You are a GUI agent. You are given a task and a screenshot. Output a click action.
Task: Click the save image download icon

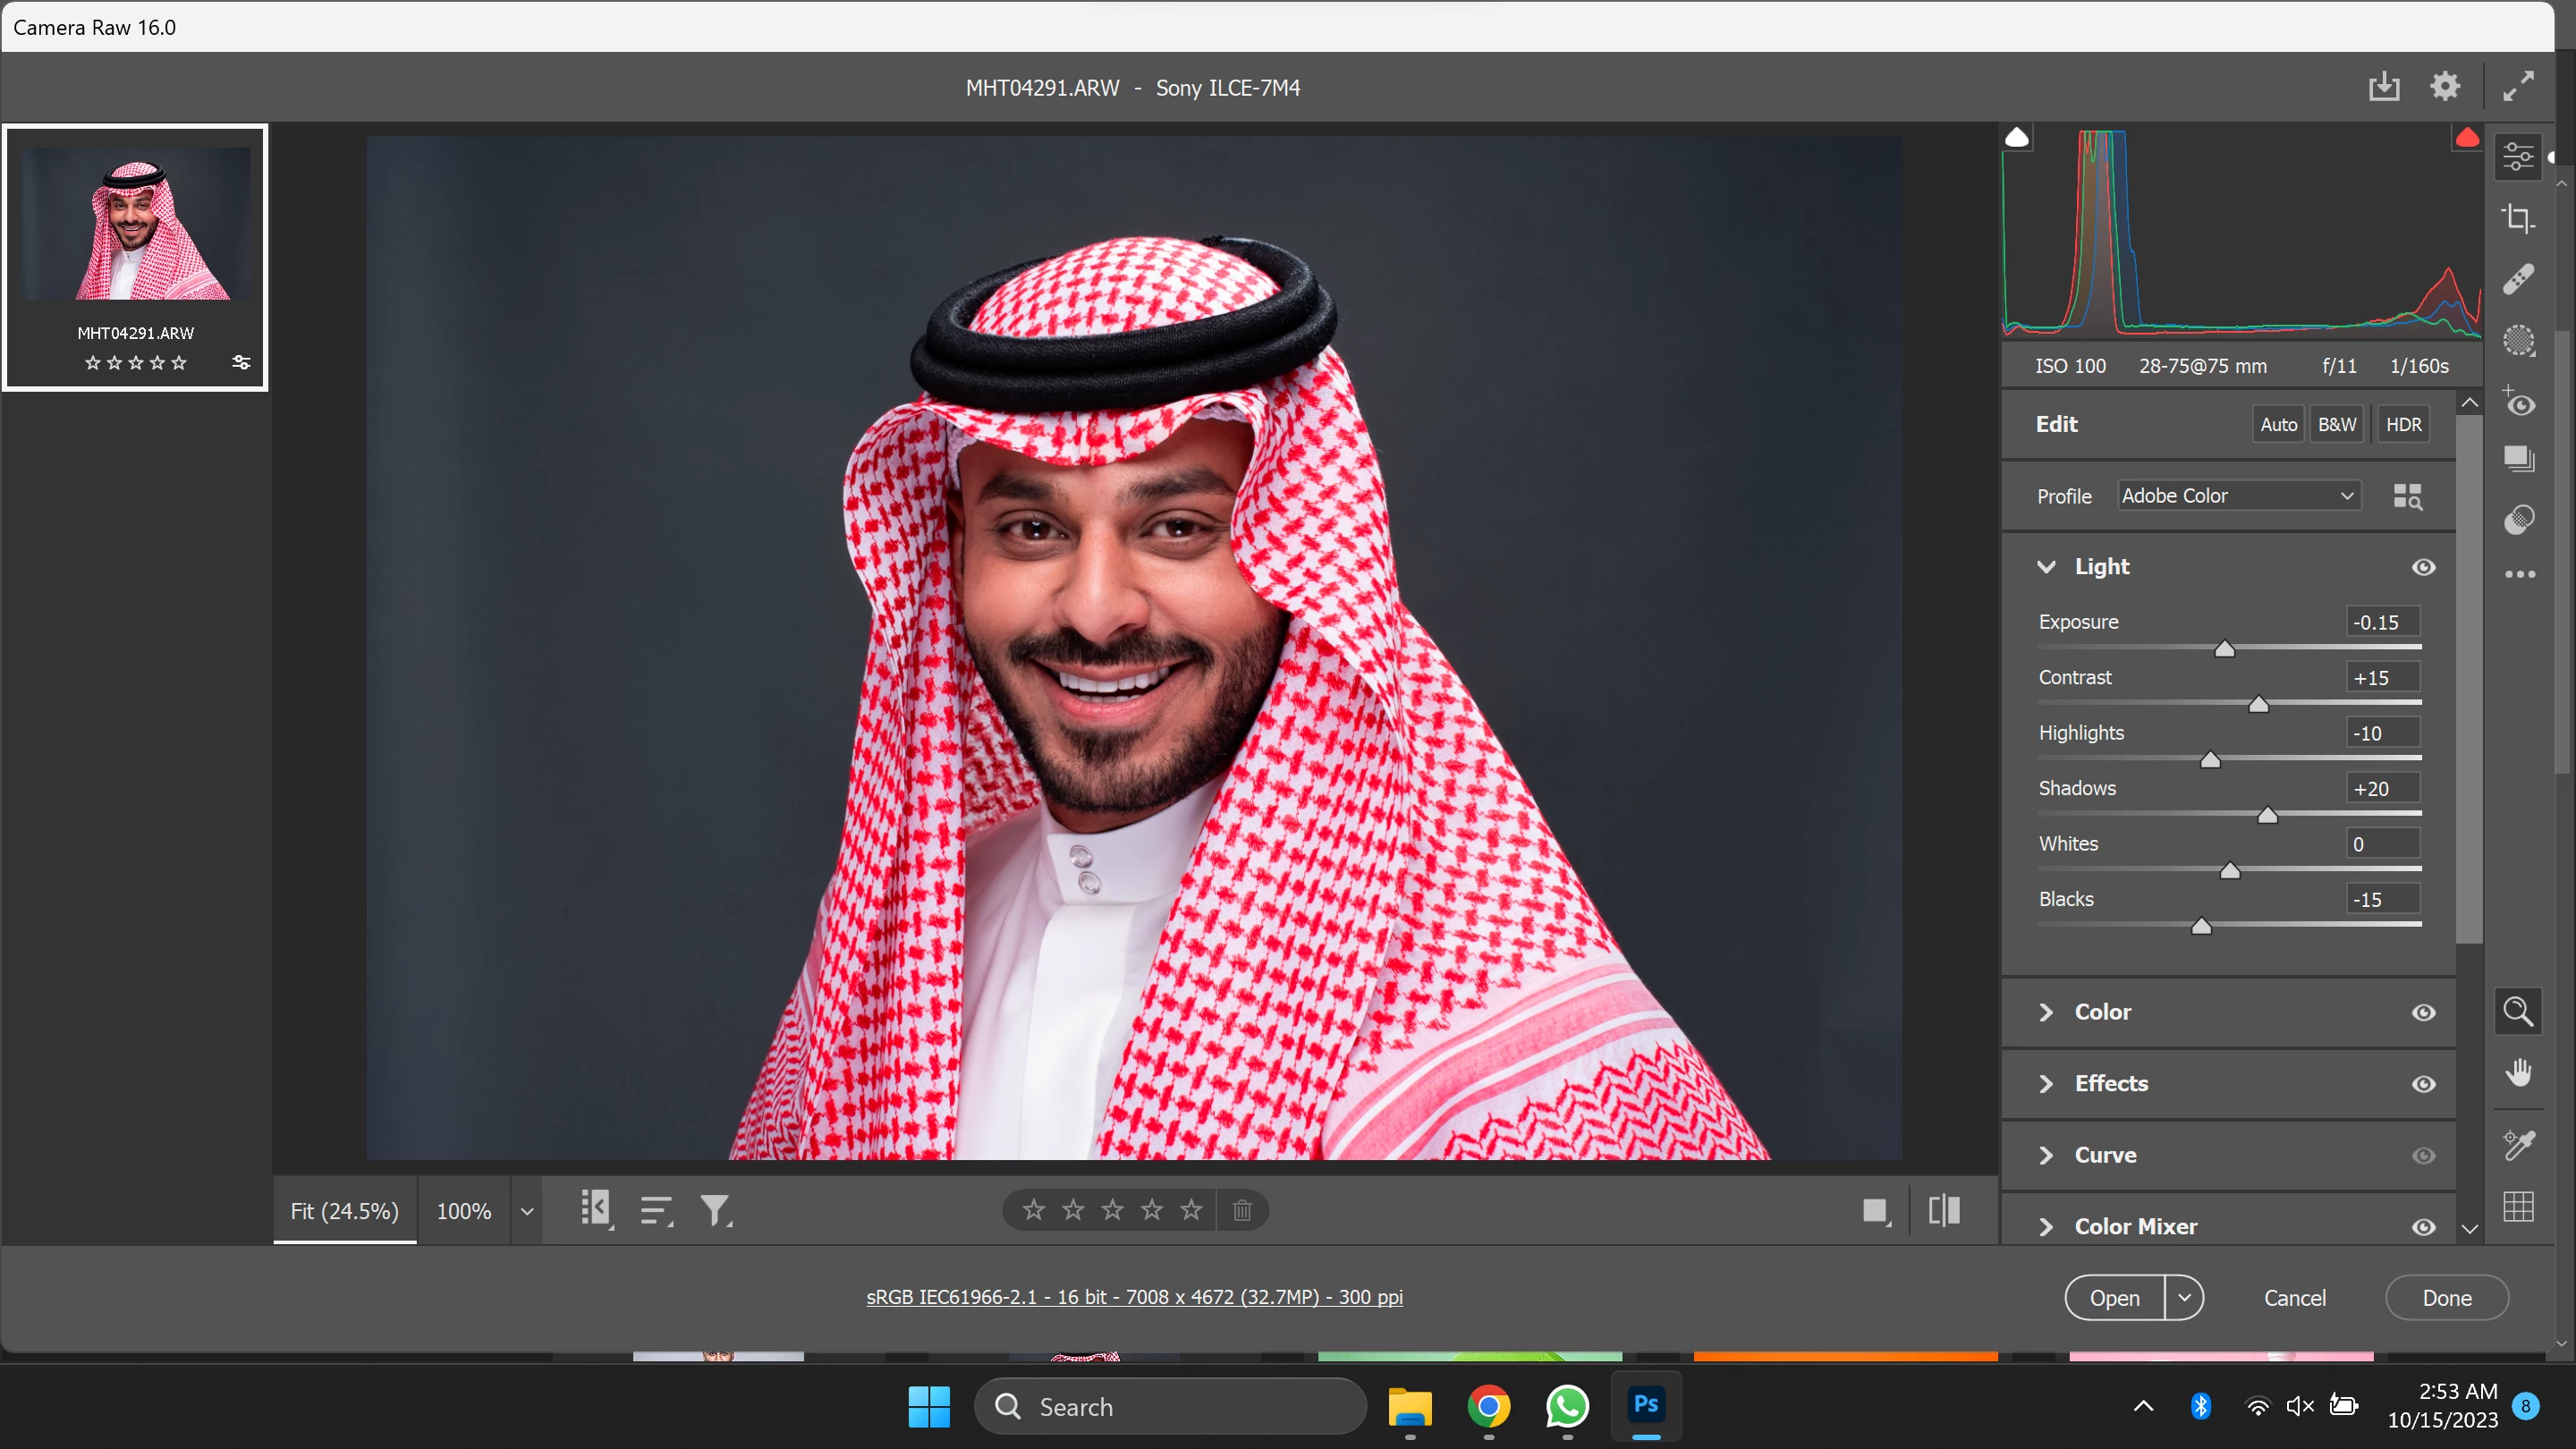[2384, 87]
